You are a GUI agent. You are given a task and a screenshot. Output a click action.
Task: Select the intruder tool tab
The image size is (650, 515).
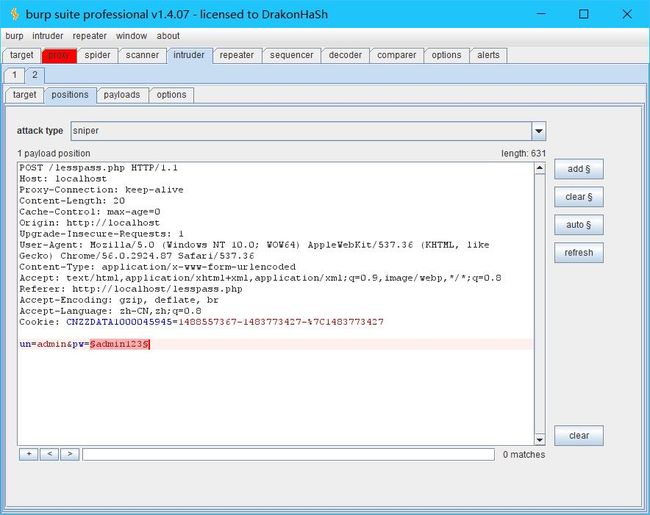[189, 55]
